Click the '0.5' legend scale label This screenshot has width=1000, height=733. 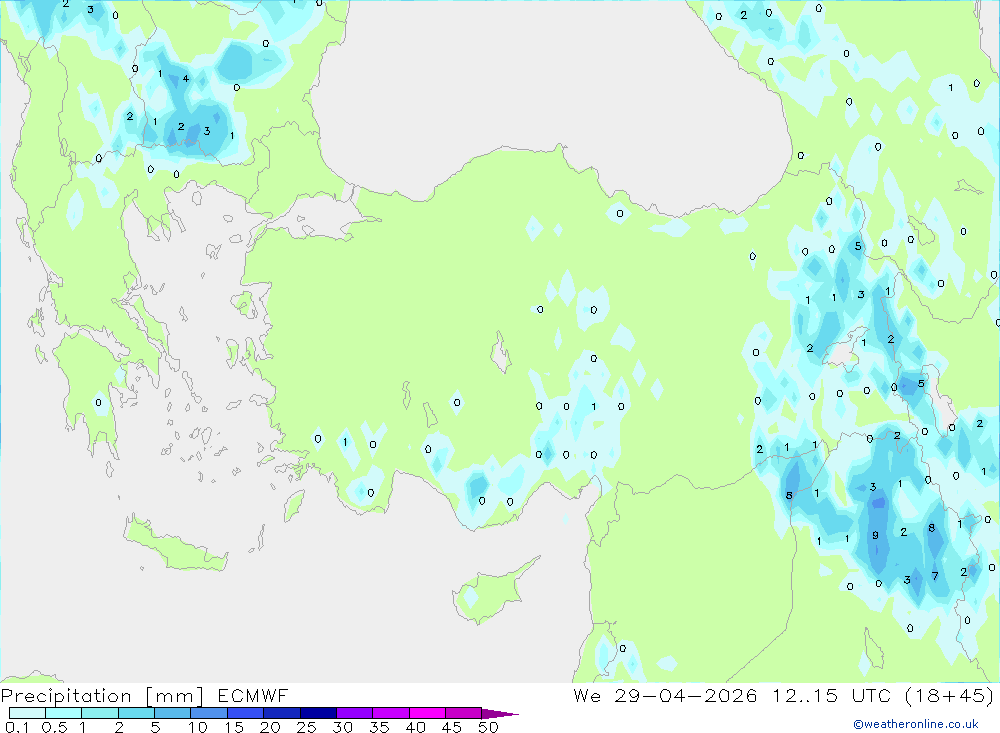54,727
